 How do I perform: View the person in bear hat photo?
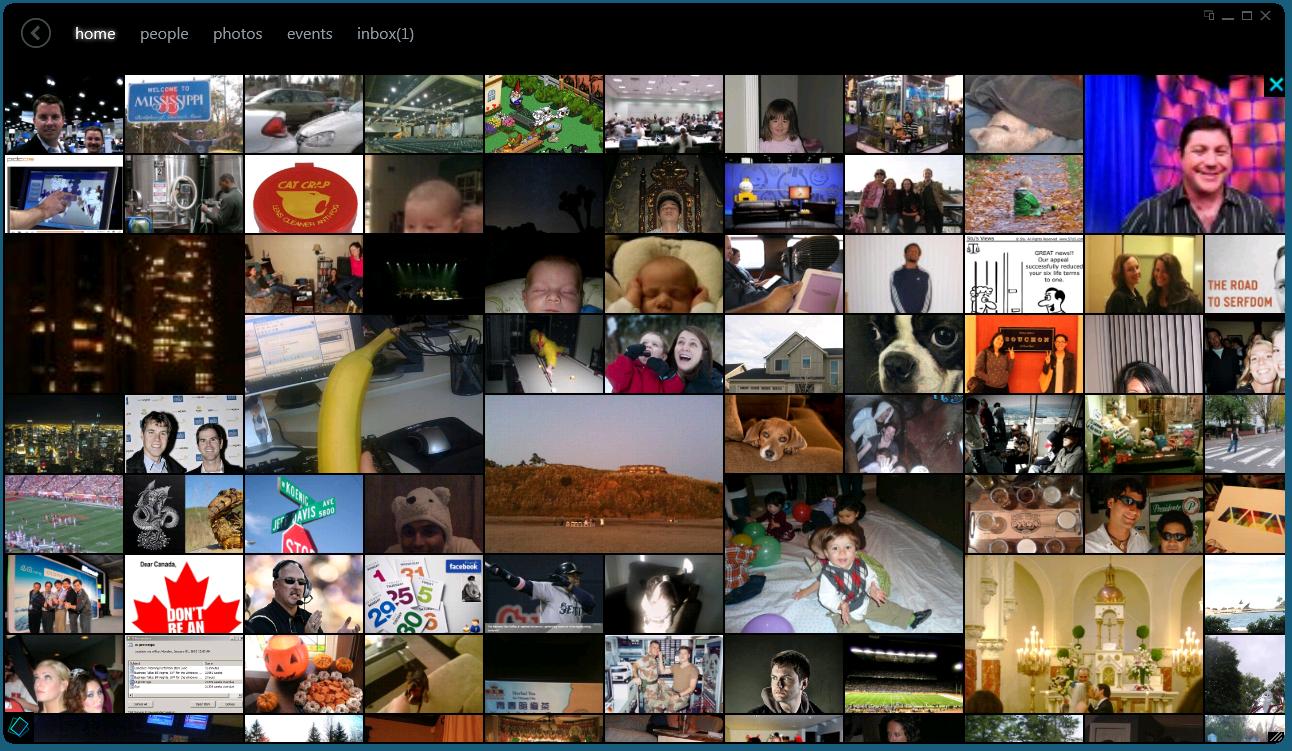pos(424,514)
